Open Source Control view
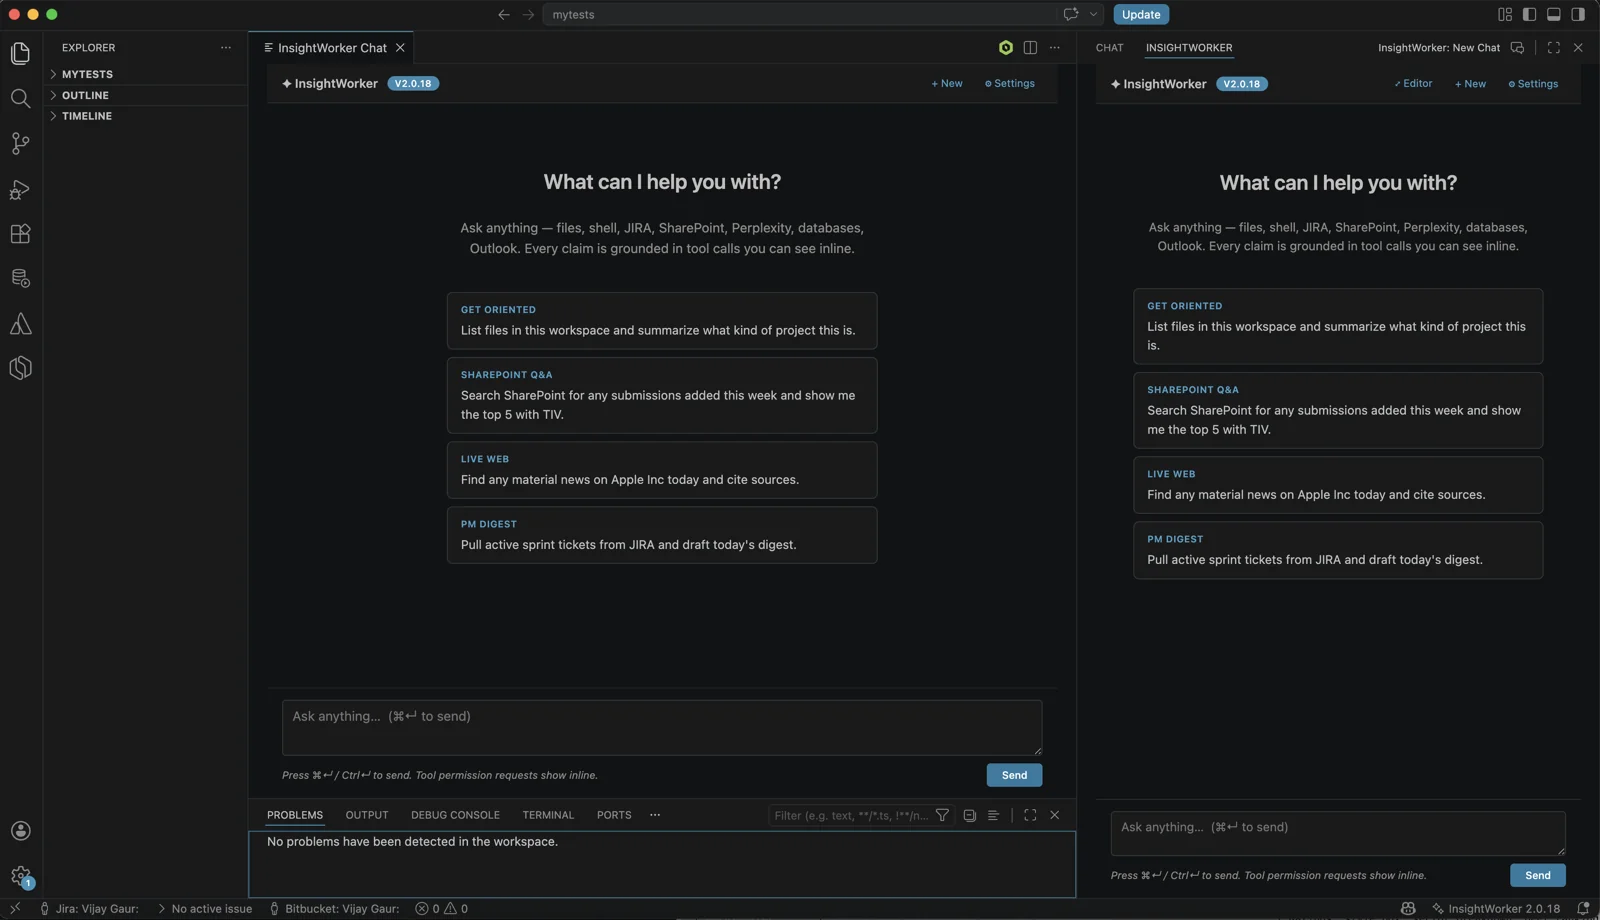 point(20,143)
